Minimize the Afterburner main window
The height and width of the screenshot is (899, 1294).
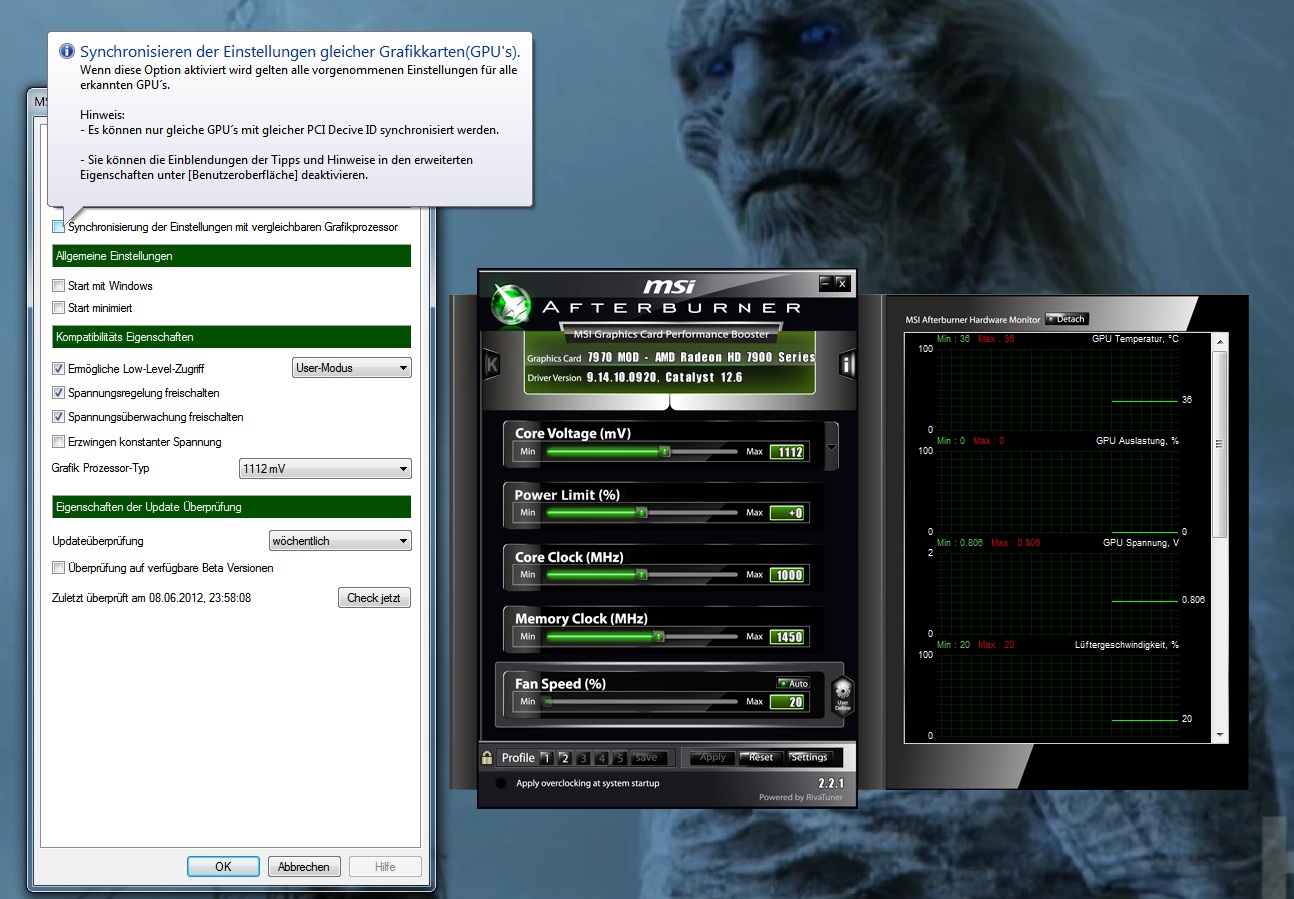pos(826,283)
